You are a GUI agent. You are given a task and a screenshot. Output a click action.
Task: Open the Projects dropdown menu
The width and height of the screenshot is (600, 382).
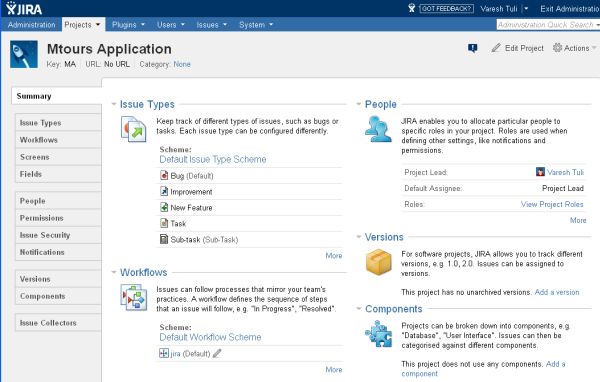click(83, 24)
